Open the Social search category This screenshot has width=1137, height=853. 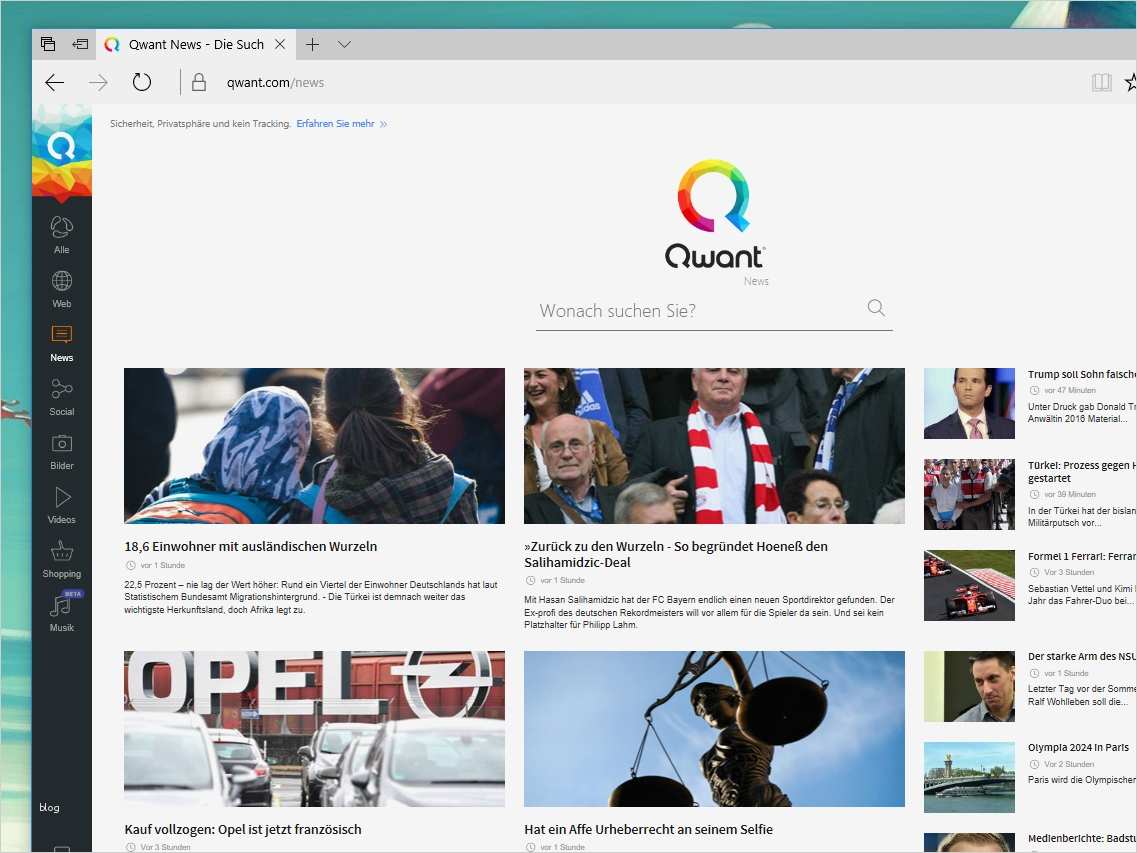click(62, 397)
